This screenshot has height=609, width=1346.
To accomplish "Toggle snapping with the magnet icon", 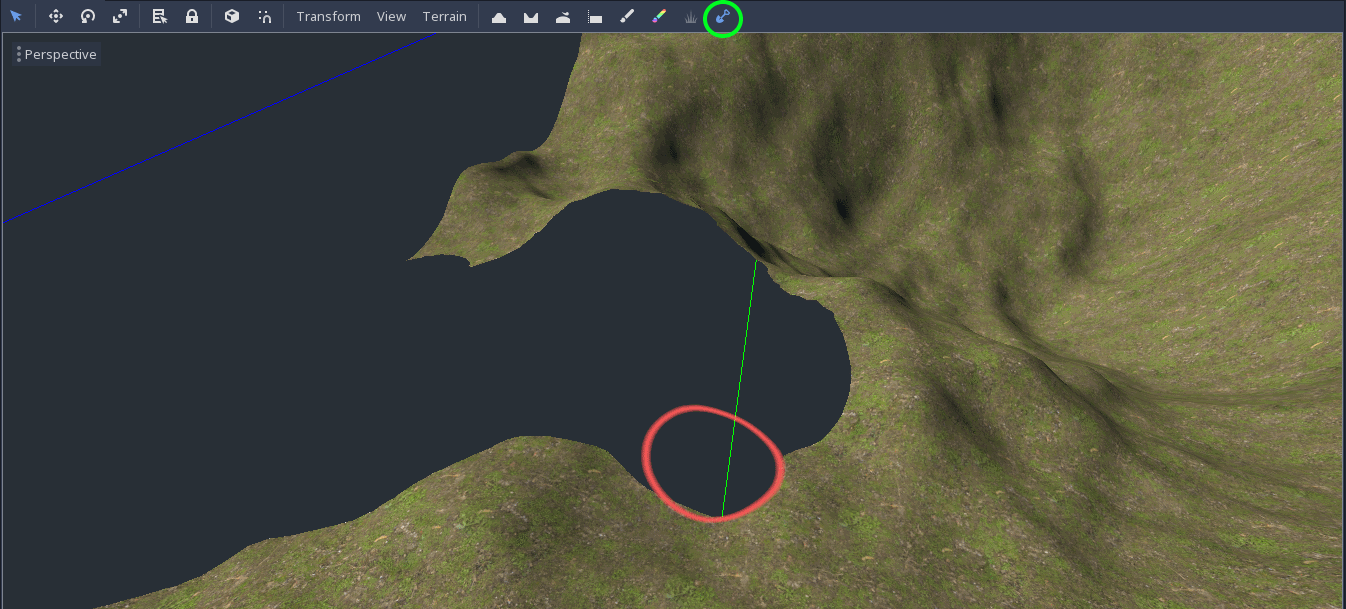I will pyautogui.click(x=265, y=16).
